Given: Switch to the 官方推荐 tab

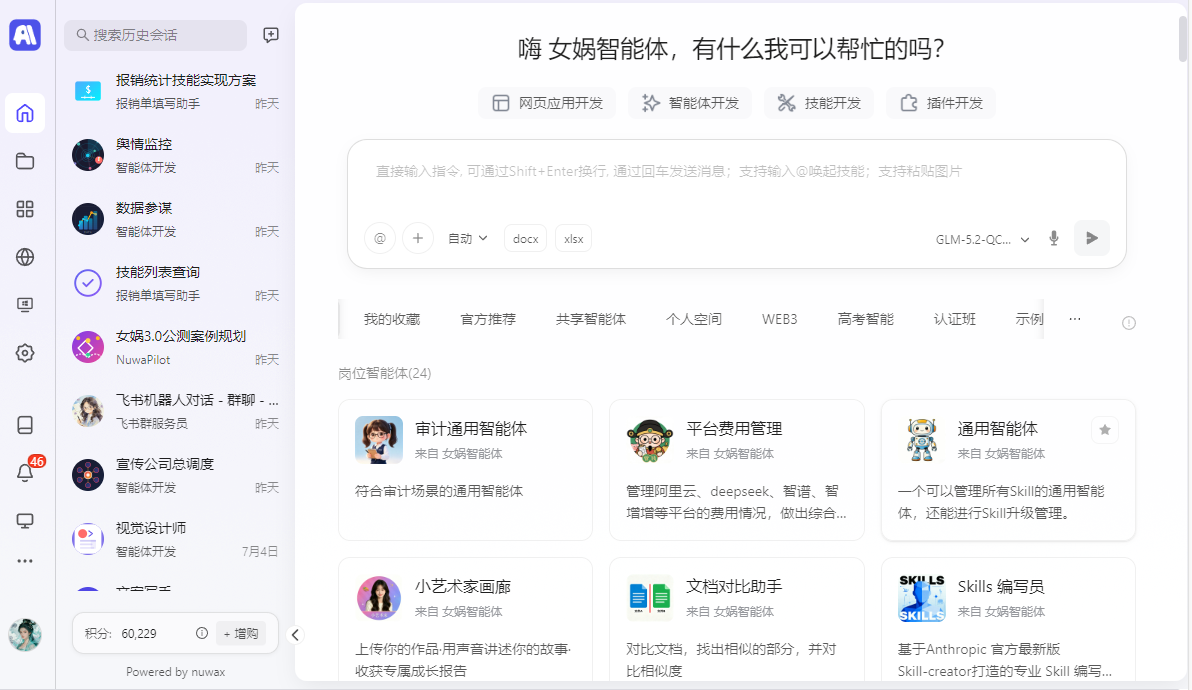Looking at the screenshot, I should pos(488,319).
